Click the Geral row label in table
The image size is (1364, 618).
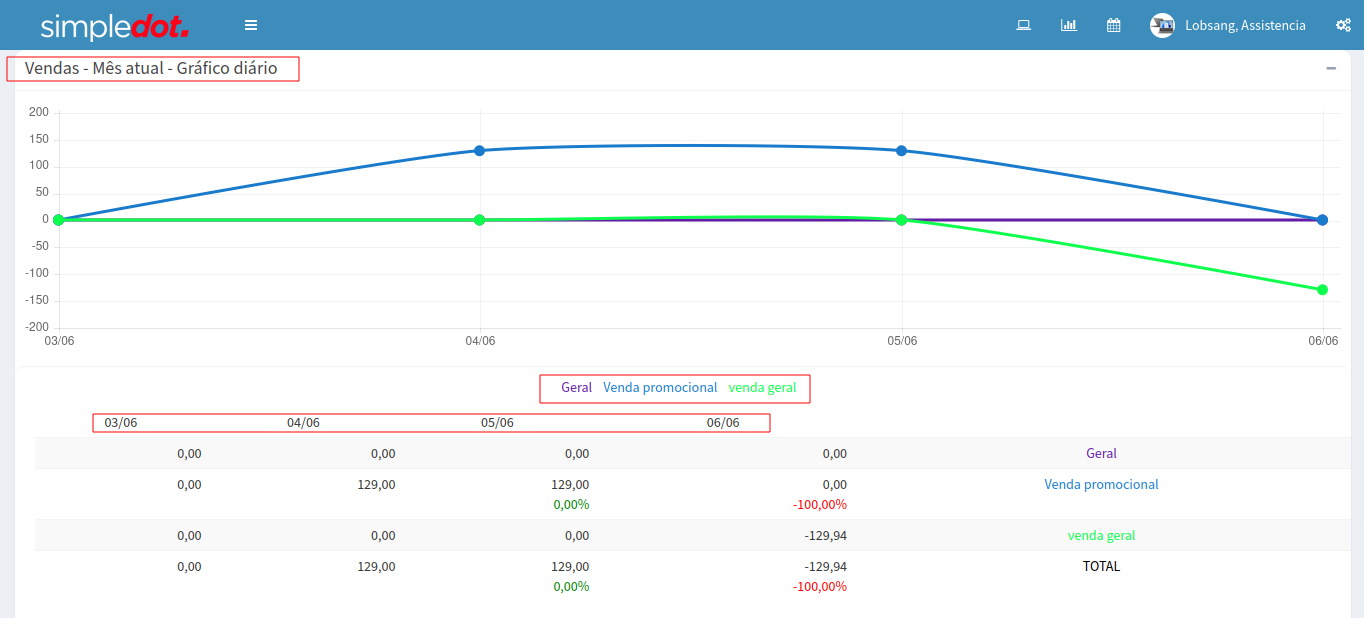[1101, 453]
